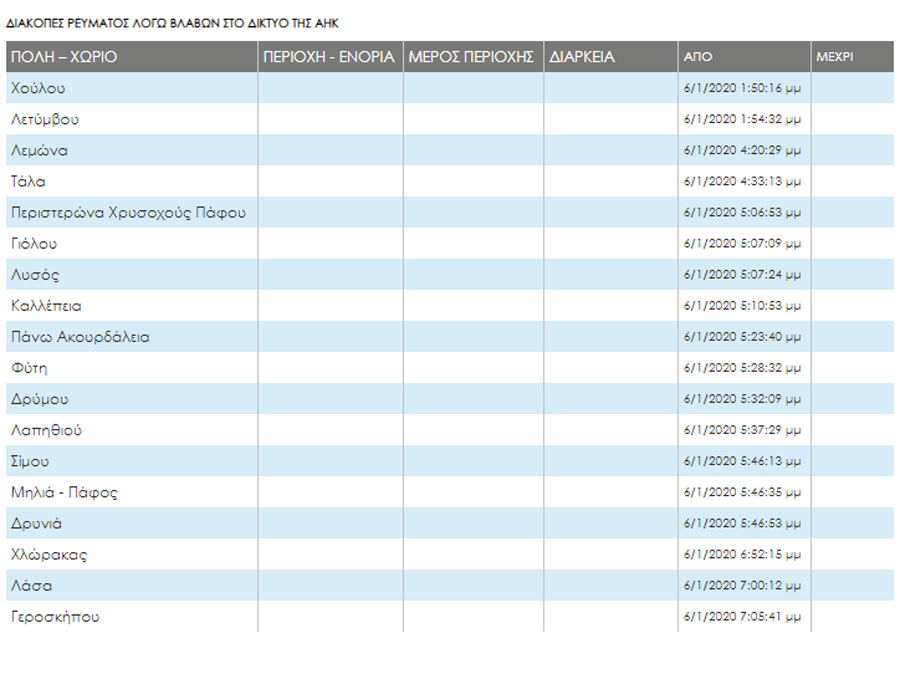
Task: Click the ΜΕΡΟΣ ΠΕΡΙΟΧΗΣ column header
Action: pyautogui.click(x=474, y=57)
